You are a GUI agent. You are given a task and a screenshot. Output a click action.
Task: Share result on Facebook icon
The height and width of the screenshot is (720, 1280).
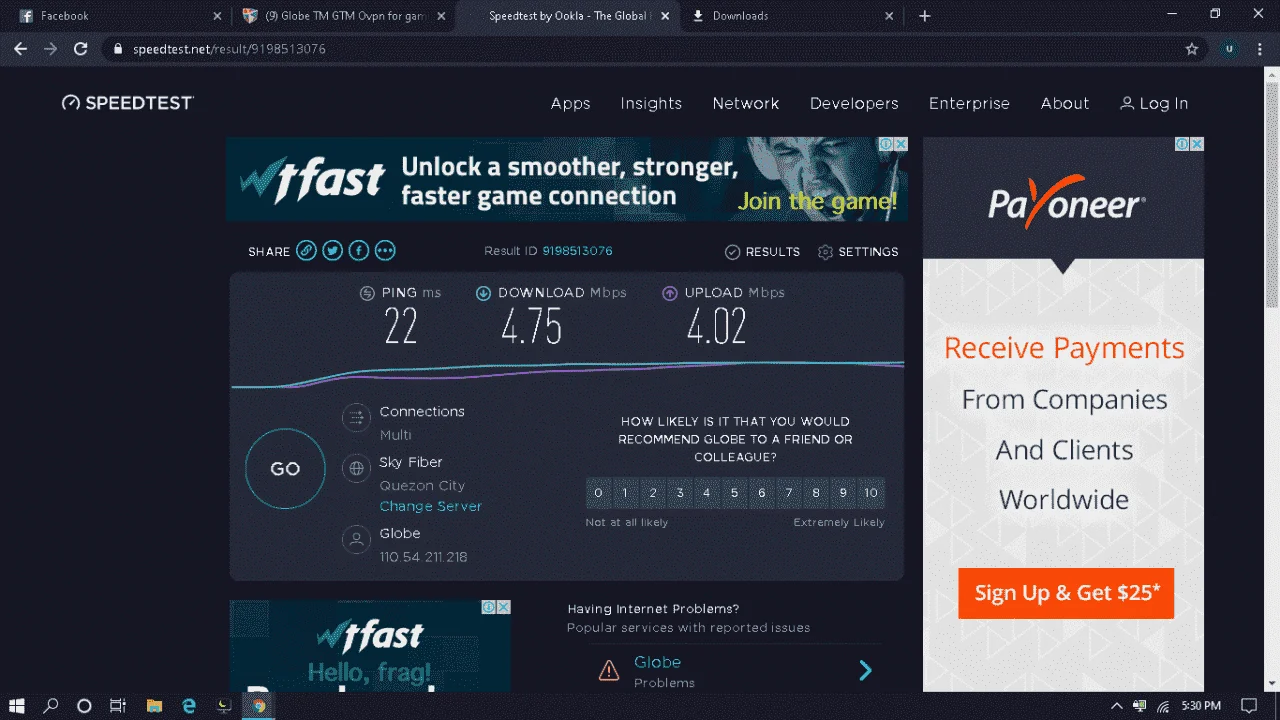(x=358, y=251)
